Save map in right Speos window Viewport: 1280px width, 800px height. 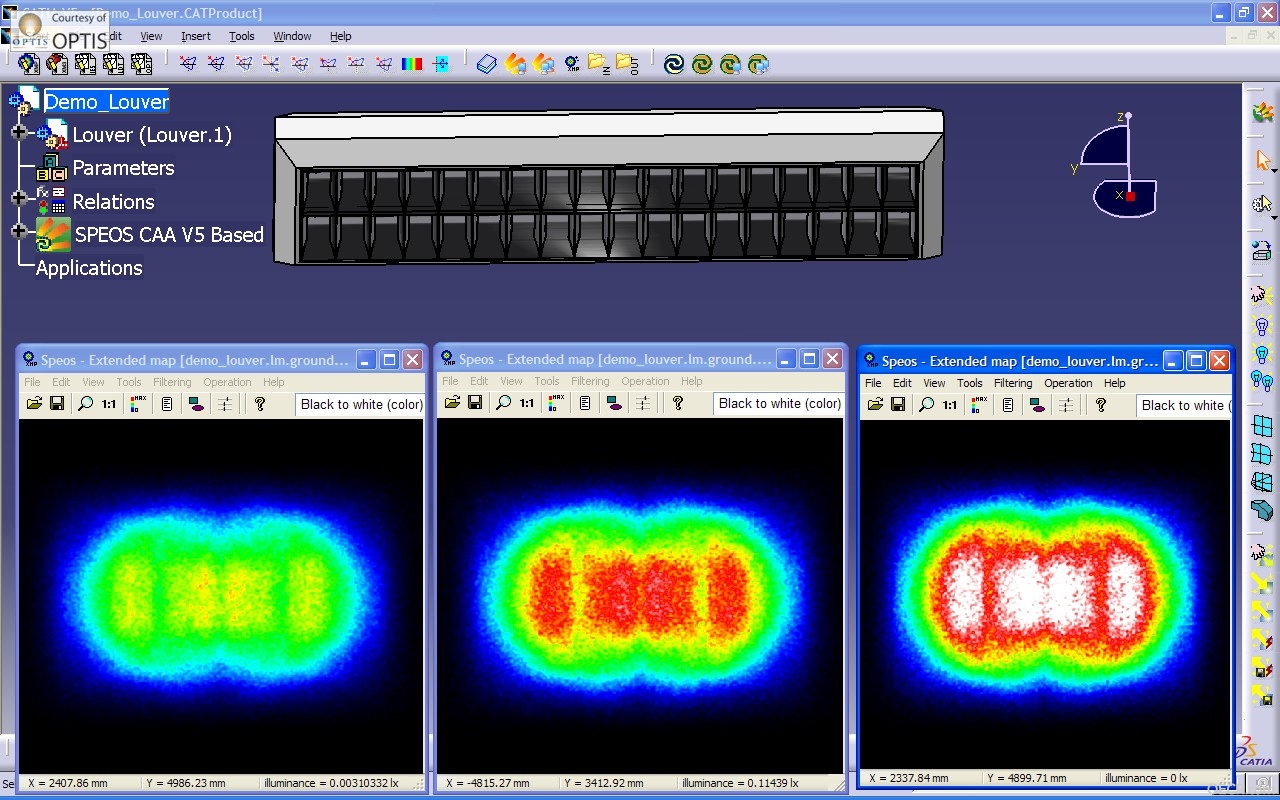(898, 405)
